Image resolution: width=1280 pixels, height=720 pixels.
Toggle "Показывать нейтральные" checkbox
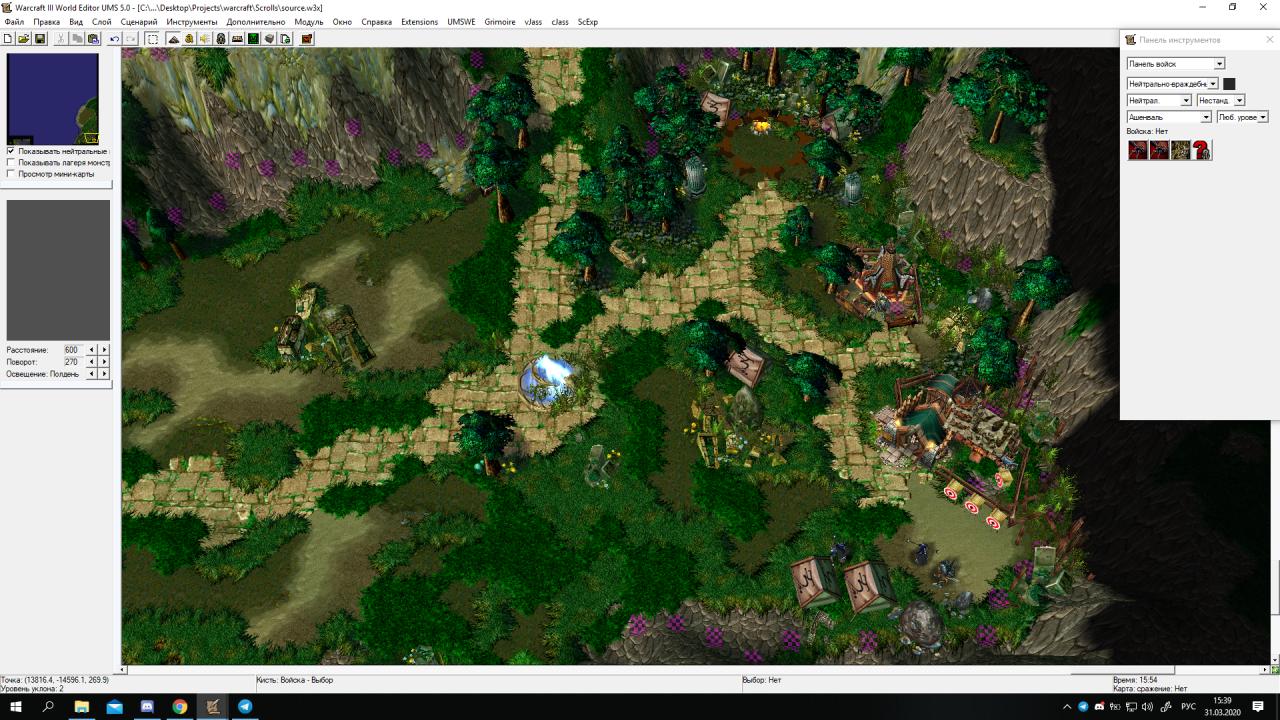(x=11, y=151)
